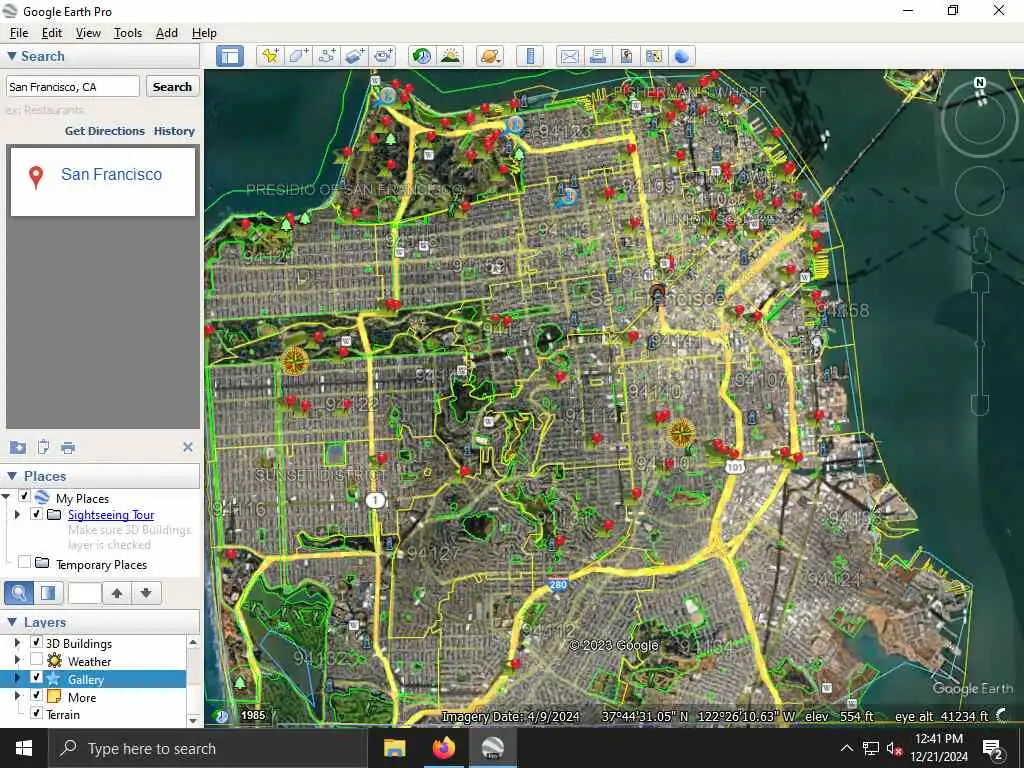1024x768 pixels.
Task: Print search results icon in Search panel
Action: click(x=68, y=447)
